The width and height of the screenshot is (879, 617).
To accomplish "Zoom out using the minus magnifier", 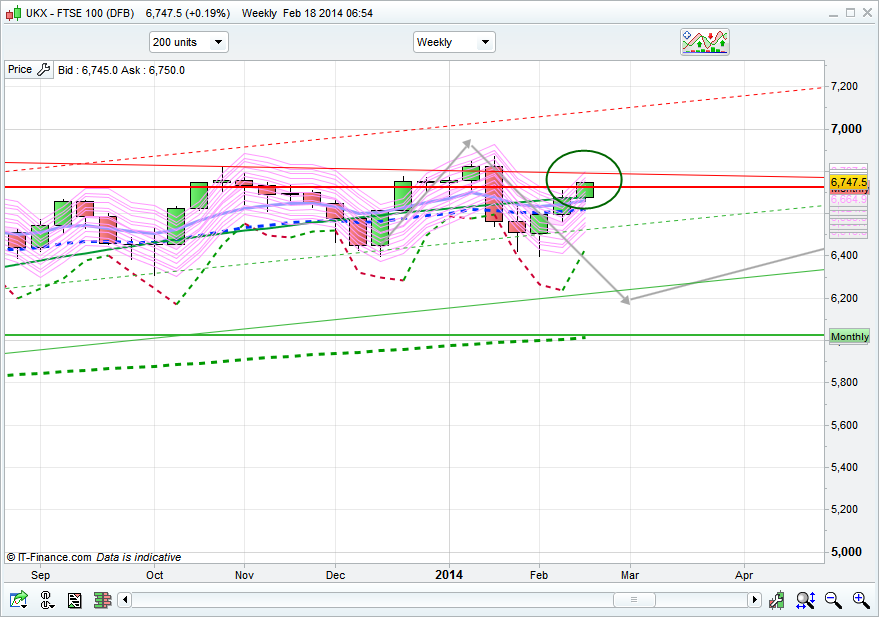I will pyautogui.click(x=832, y=600).
